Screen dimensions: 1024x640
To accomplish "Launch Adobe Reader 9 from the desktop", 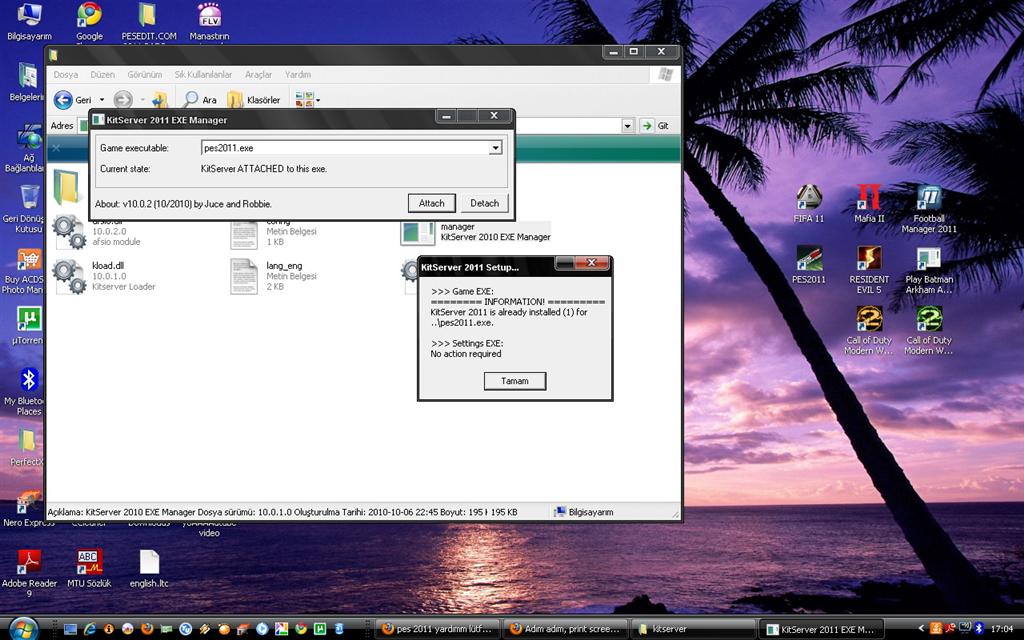I will [29, 573].
